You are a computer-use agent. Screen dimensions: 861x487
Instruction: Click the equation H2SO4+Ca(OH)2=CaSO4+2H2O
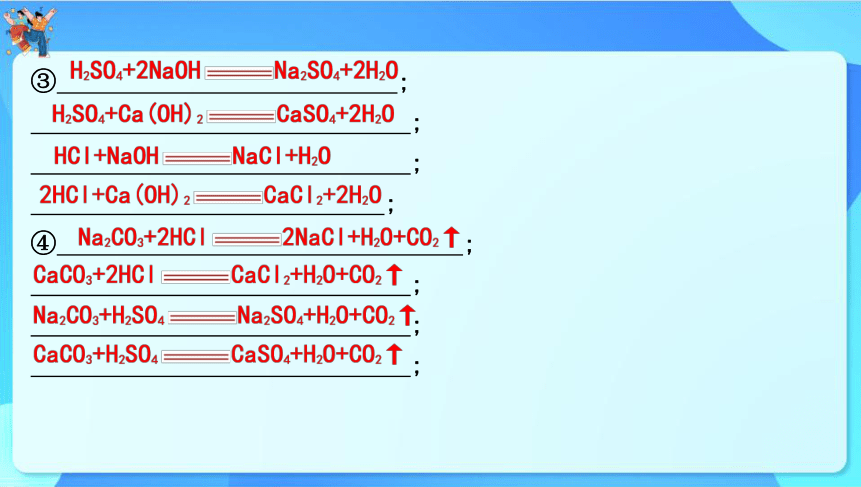[223, 115]
